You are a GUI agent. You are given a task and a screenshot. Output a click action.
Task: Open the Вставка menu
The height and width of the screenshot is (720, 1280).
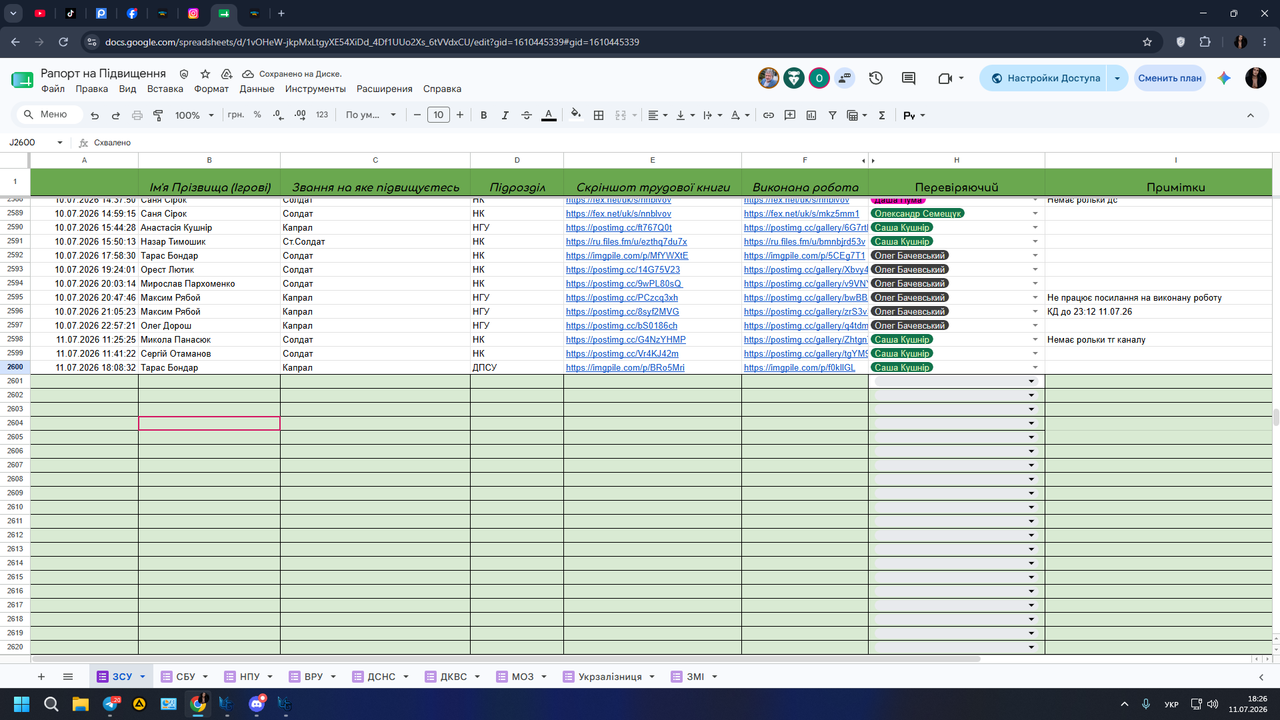165,89
